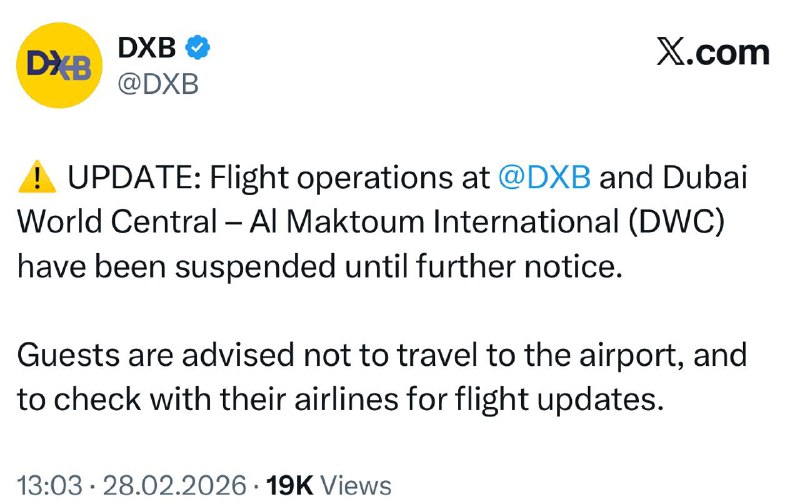Click the X logo in the top right
The height and width of the screenshot is (504, 800).
pyautogui.click(x=671, y=52)
